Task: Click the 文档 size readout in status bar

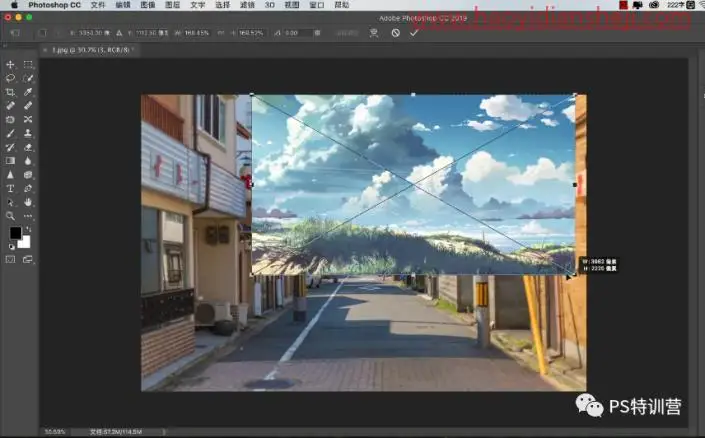Action: [116, 432]
